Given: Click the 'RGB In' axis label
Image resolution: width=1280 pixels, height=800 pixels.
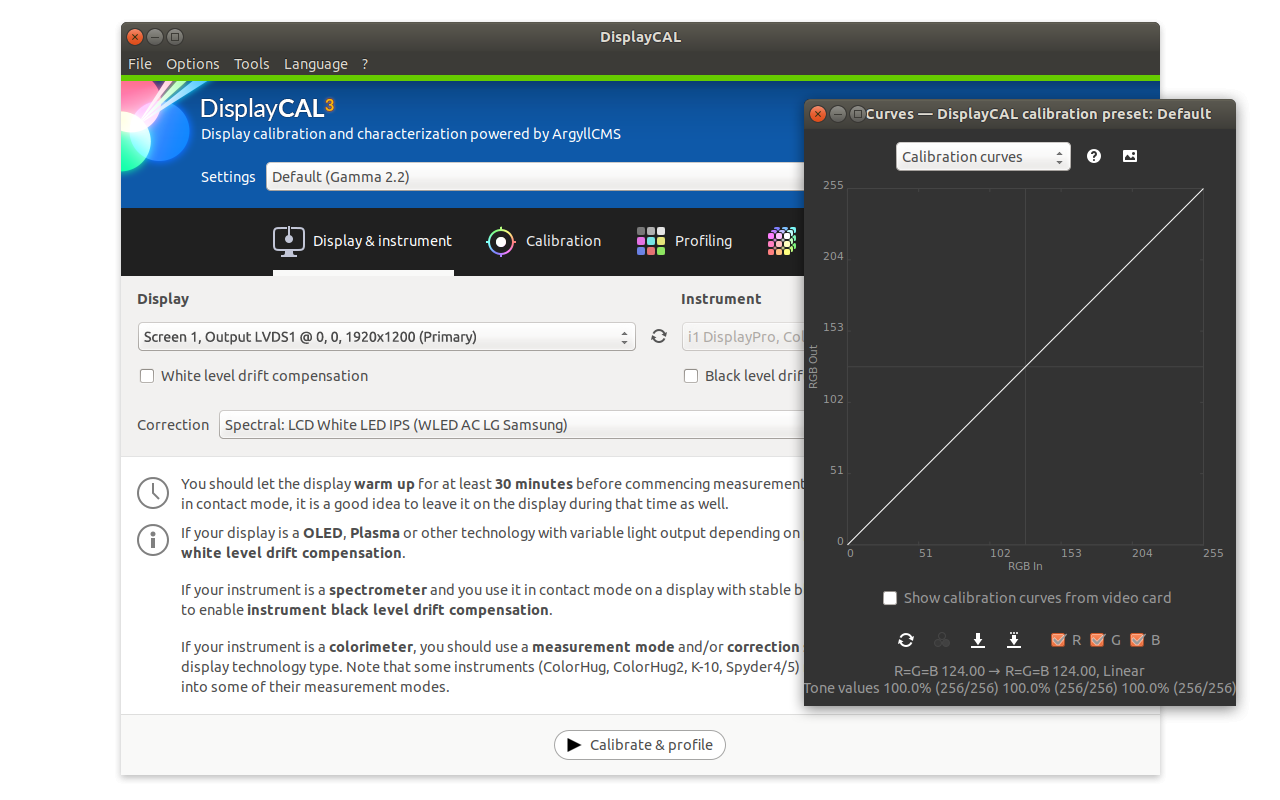Looking at the screenshot, I should pyautogui.click(x=1025, y=566).
